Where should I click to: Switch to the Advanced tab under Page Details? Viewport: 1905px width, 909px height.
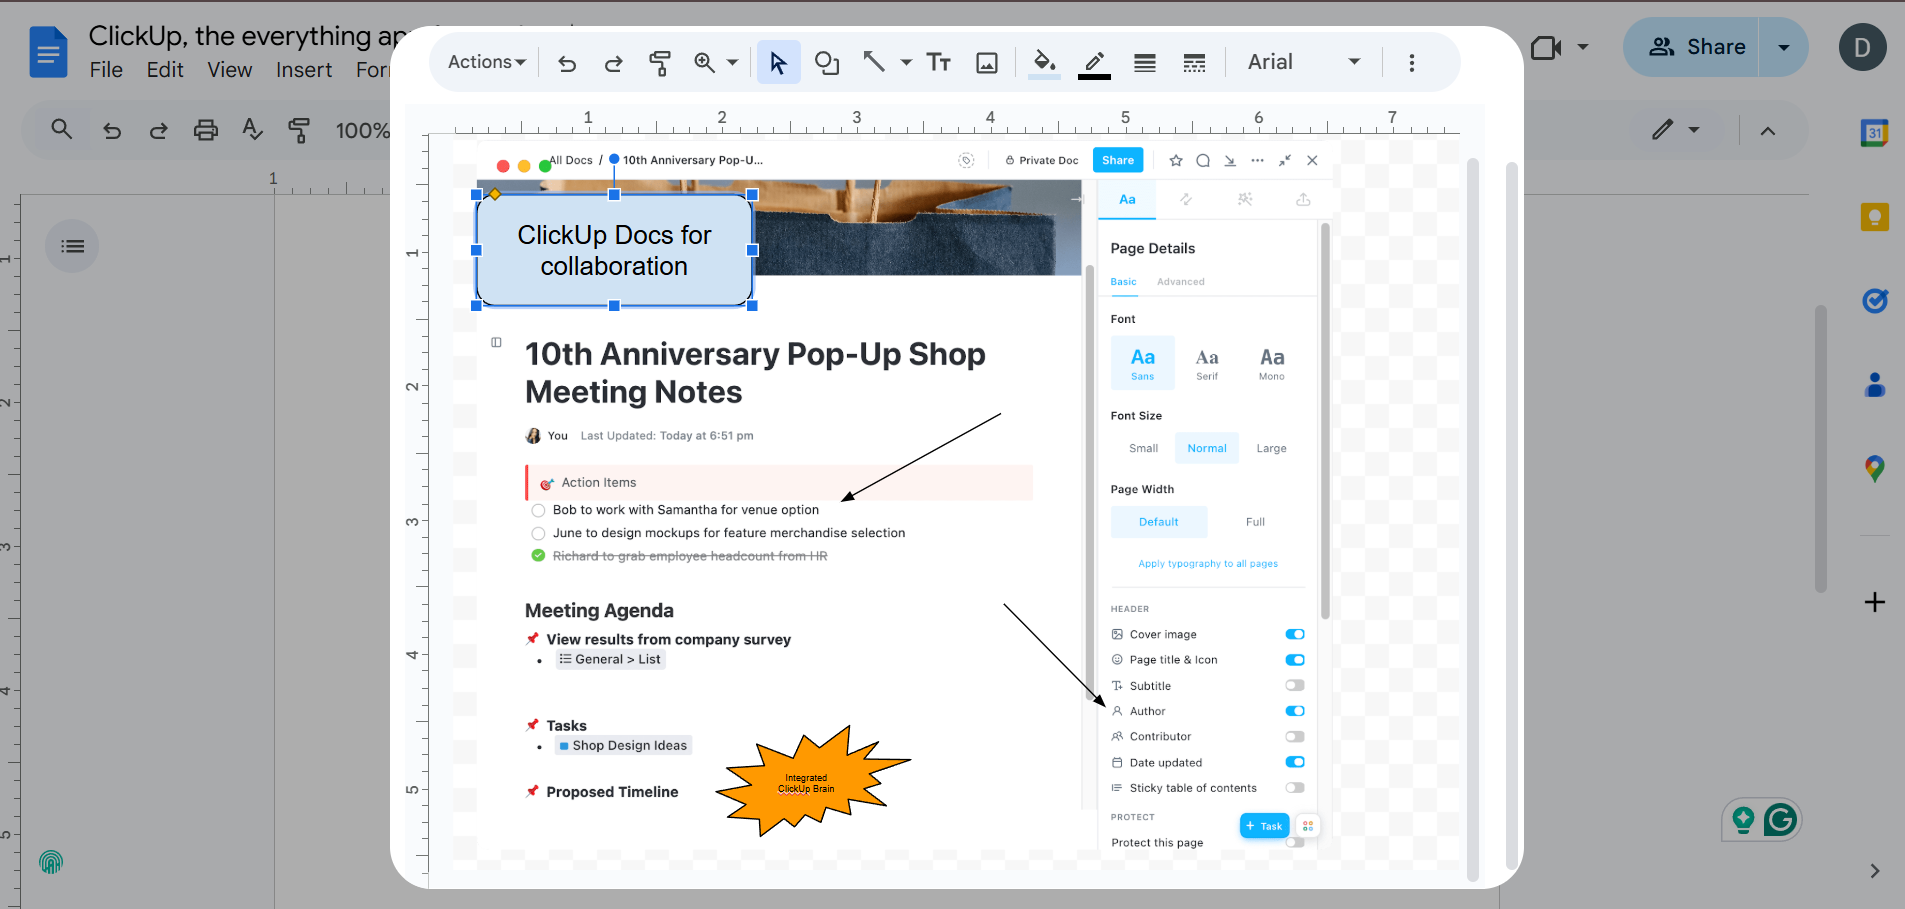(1180, 281)
